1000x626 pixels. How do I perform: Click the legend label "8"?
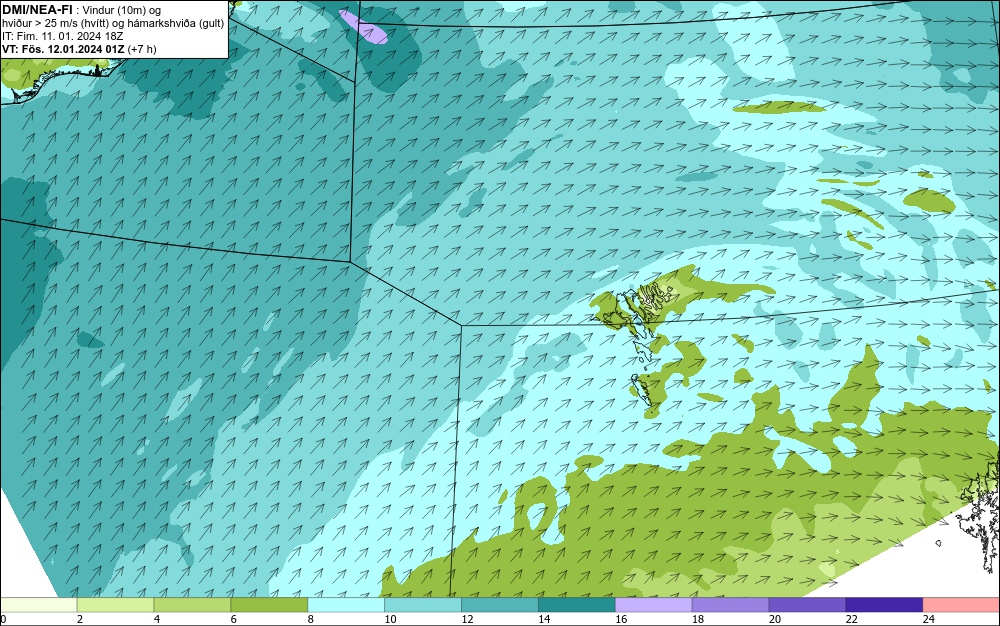(x=311, y=619)
